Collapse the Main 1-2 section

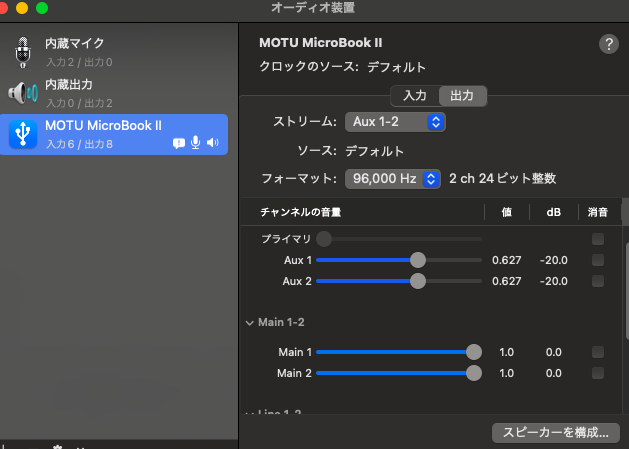(250, 323)
